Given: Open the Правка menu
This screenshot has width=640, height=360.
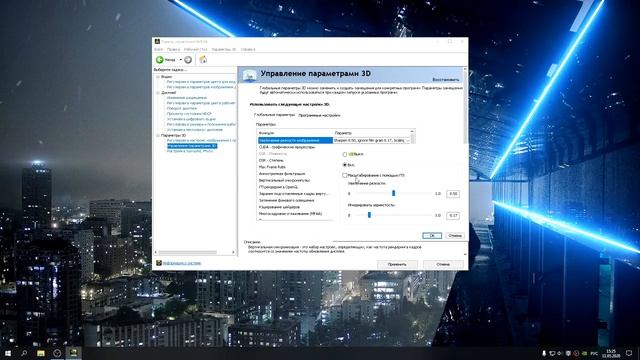Looking at the screenshot, I should [173, 49].
